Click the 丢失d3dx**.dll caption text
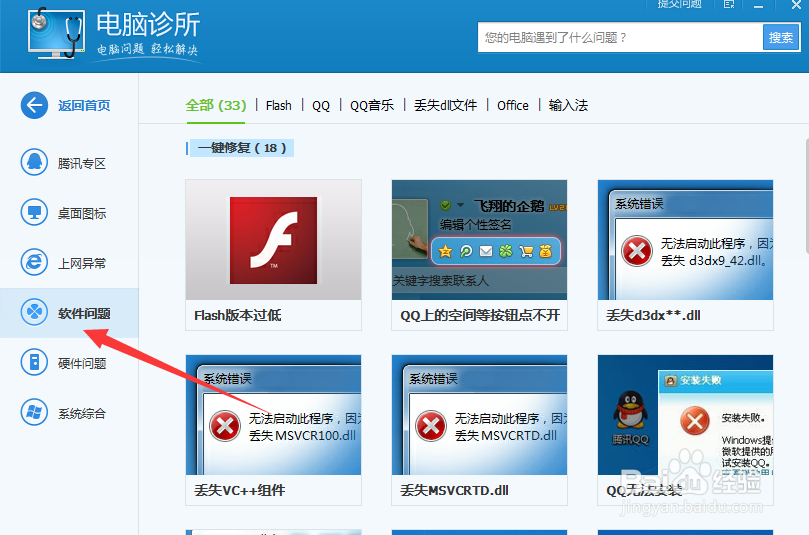The image size is (809, 535). pyautogui.click(x=653, y=315)
